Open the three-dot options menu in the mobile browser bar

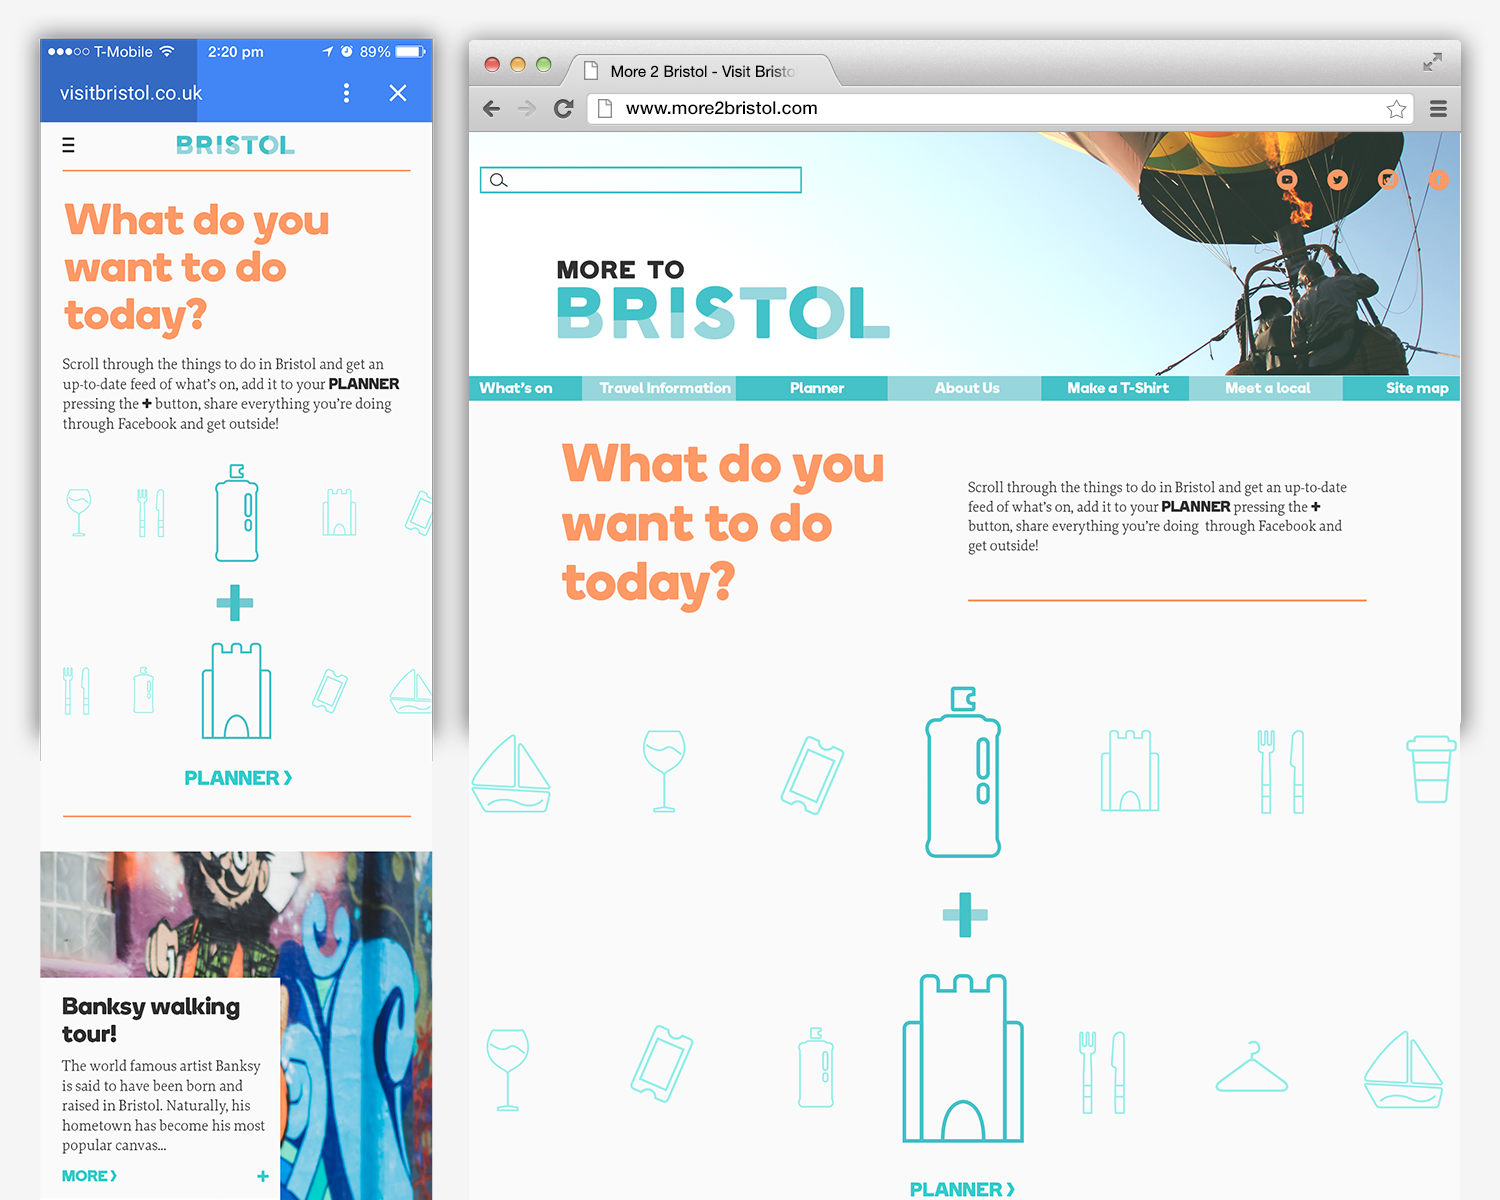point(346,93)
